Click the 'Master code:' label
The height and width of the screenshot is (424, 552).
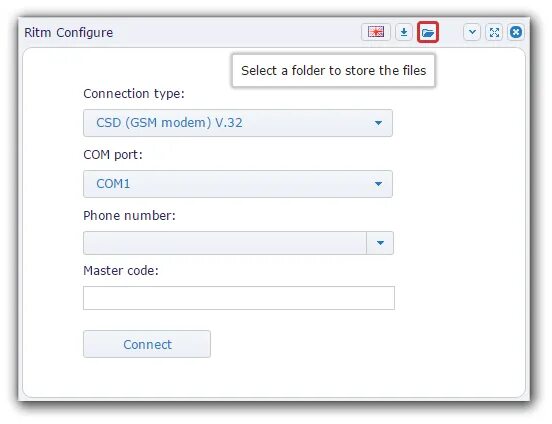coord(121,270)
